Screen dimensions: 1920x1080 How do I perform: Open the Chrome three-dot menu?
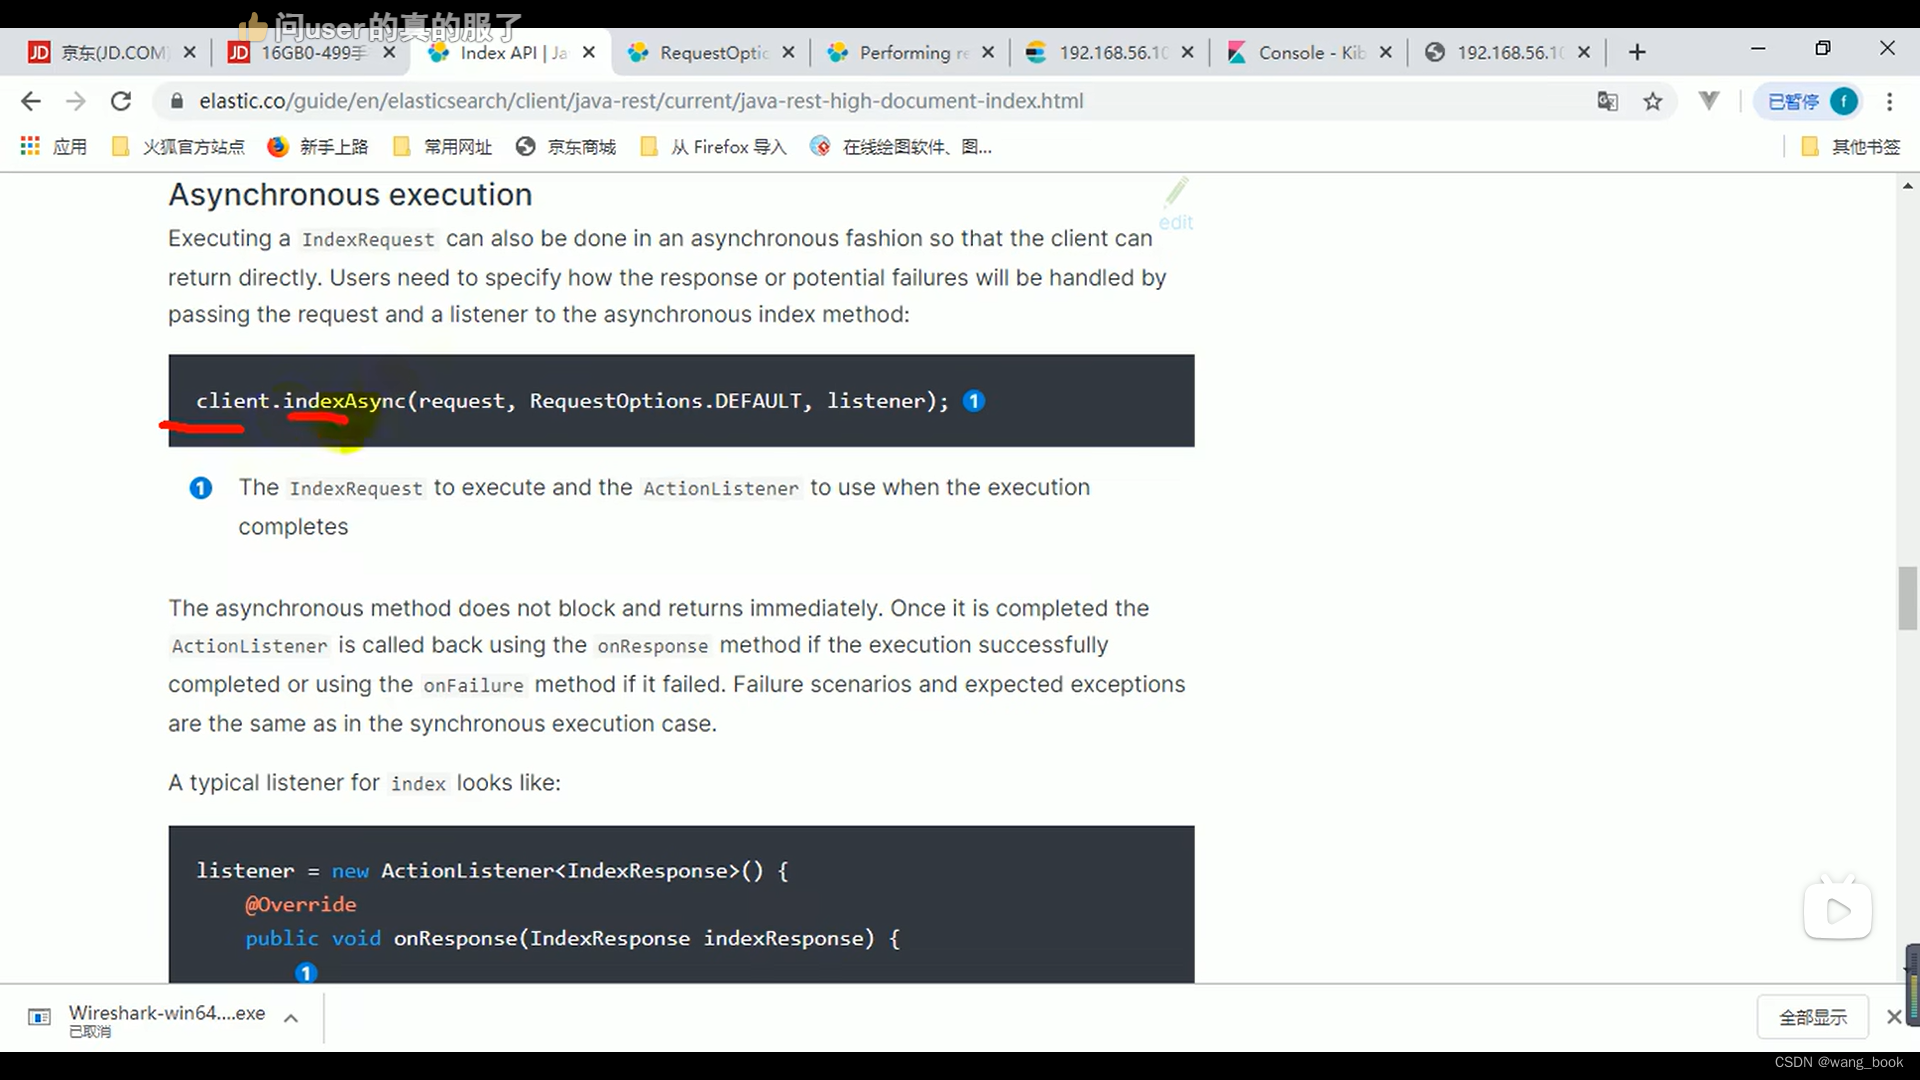pyautogui.click(x=1889, y=101)
